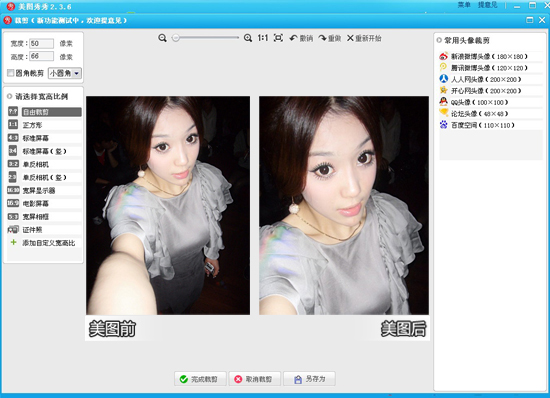Click the zoom in magnifier icon
The width and height of the screenshot is (550, 398).
point(248,38)
